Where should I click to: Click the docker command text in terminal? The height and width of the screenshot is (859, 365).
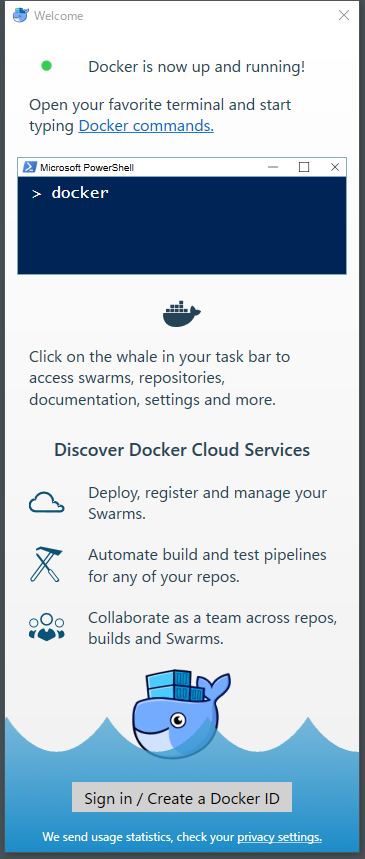[80, 193]
